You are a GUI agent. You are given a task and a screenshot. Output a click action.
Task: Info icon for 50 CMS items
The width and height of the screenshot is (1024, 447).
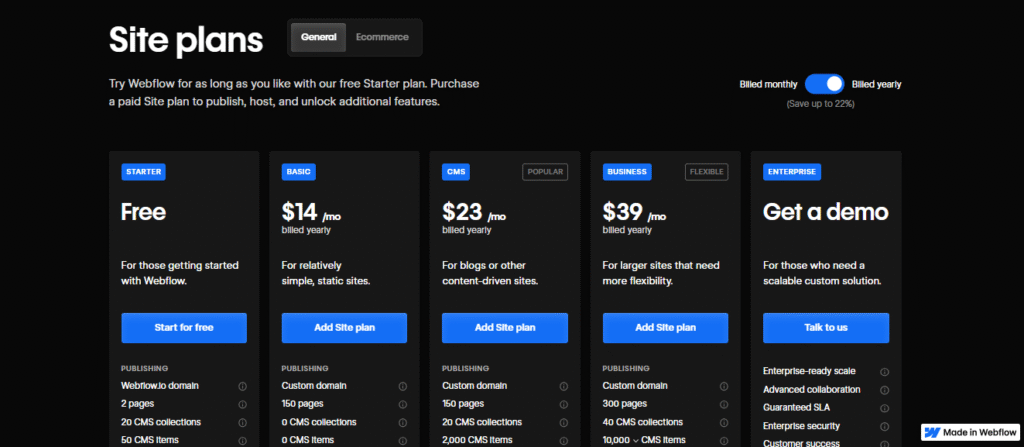[242, 441]
